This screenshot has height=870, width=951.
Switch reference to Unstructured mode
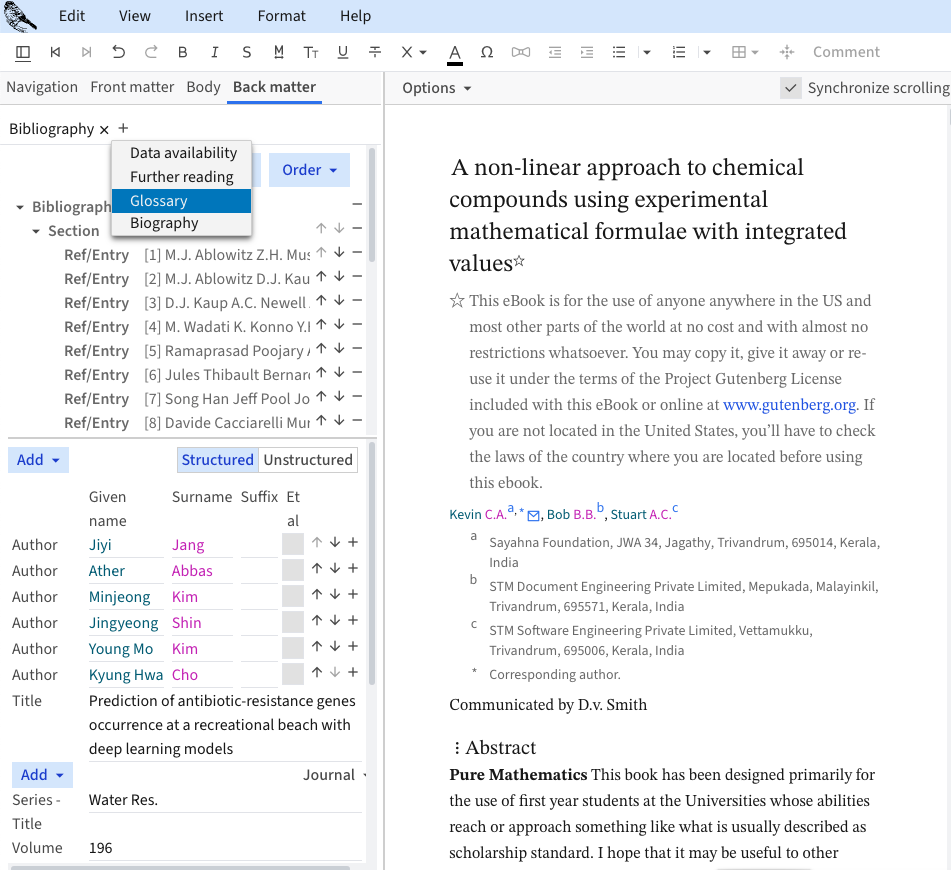click(x=307, y=460)
